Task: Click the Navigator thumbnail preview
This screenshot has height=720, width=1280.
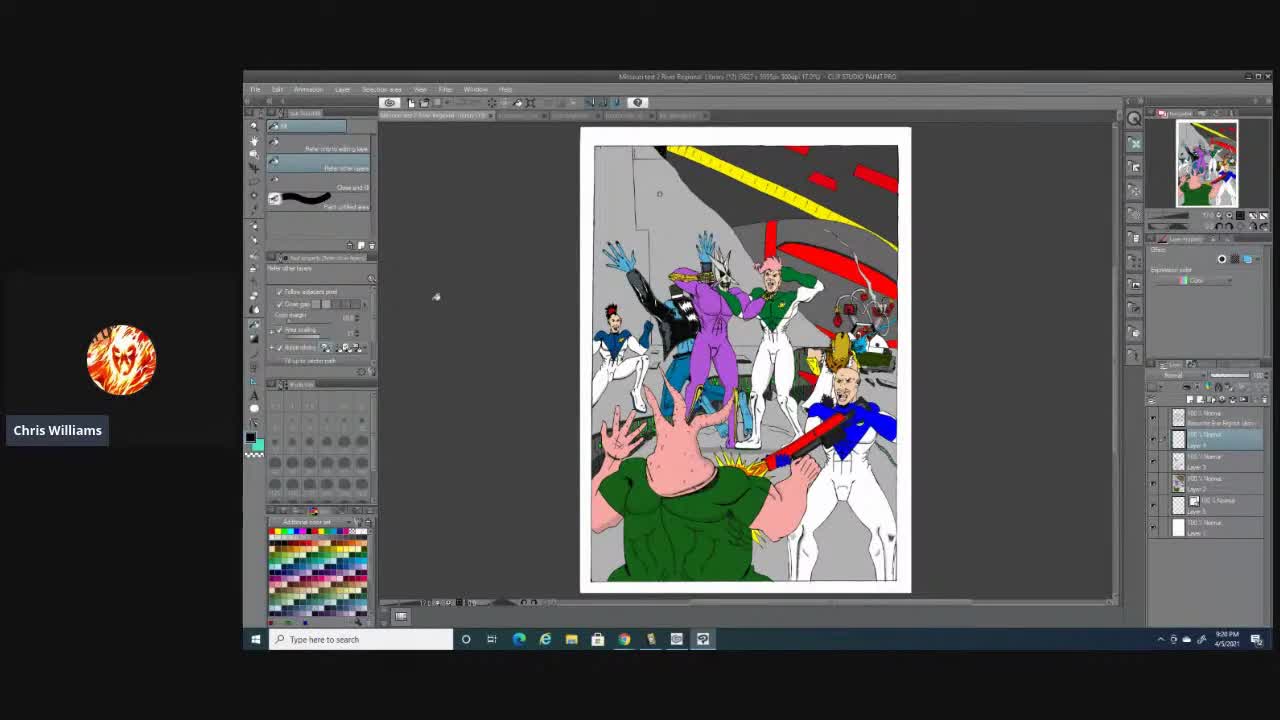Action: 1206,164
